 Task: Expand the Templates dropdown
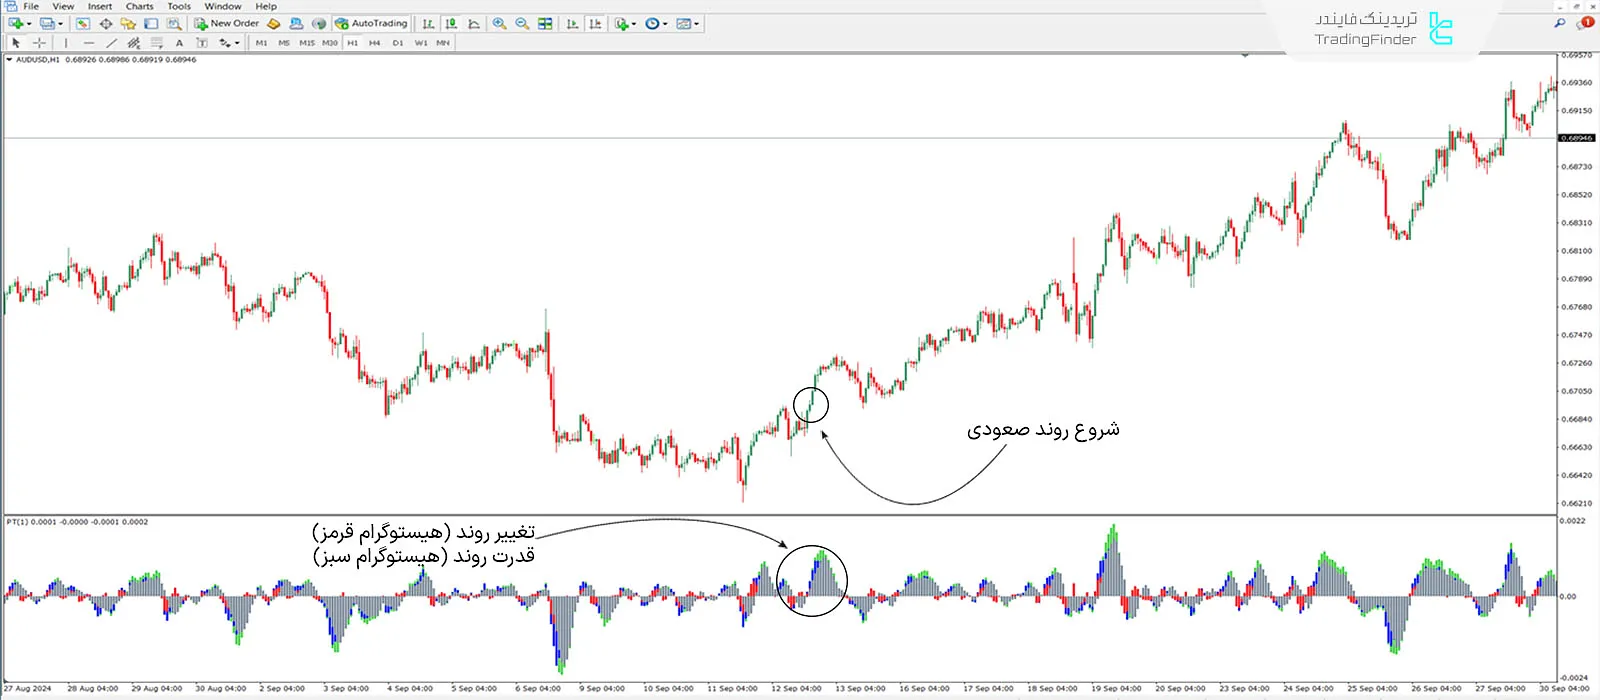[696, 24]
